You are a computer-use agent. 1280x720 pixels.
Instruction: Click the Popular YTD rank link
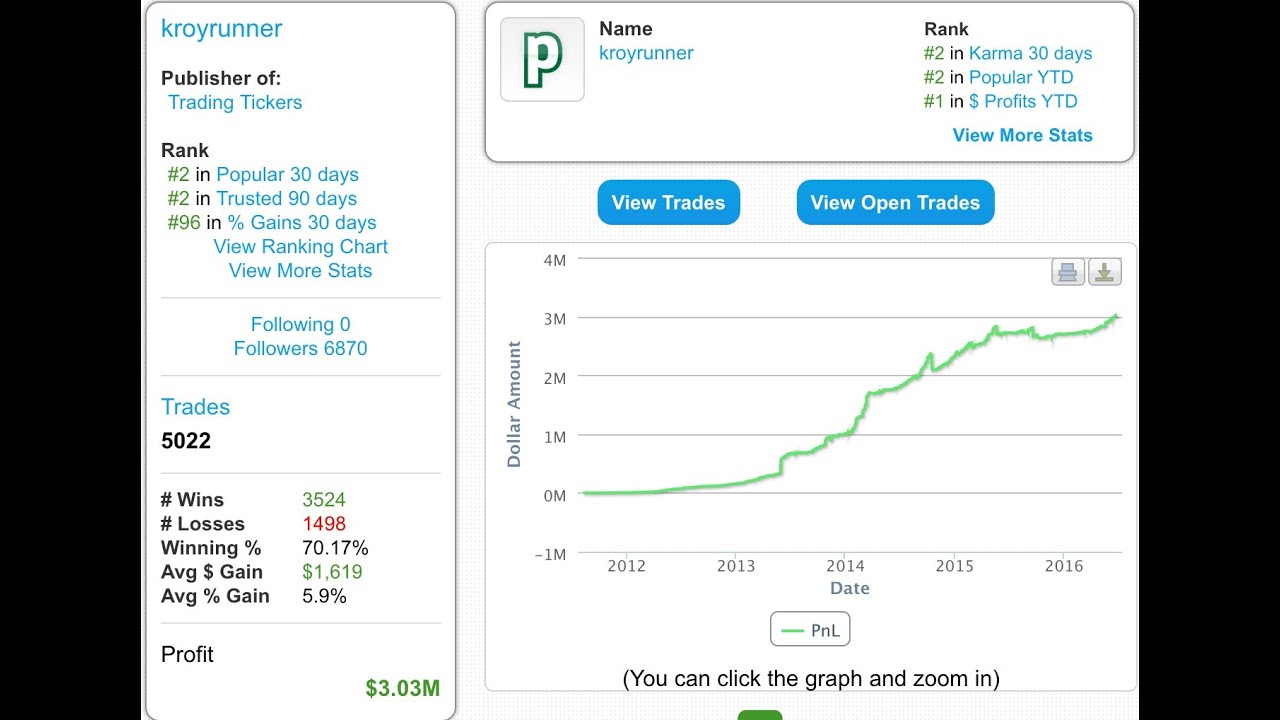(1021, 77)
